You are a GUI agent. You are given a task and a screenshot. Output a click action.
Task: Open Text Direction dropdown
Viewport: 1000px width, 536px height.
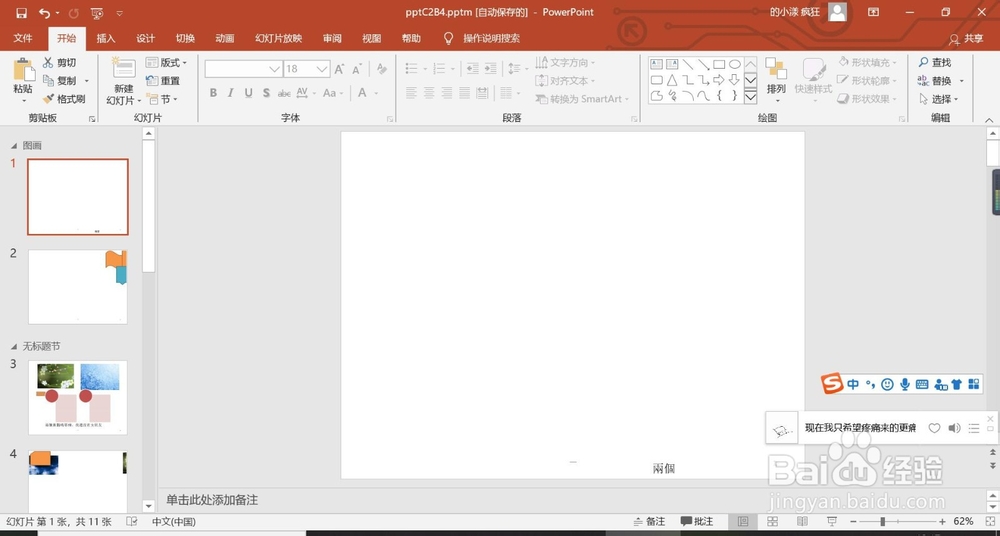(x=565, y=63)
